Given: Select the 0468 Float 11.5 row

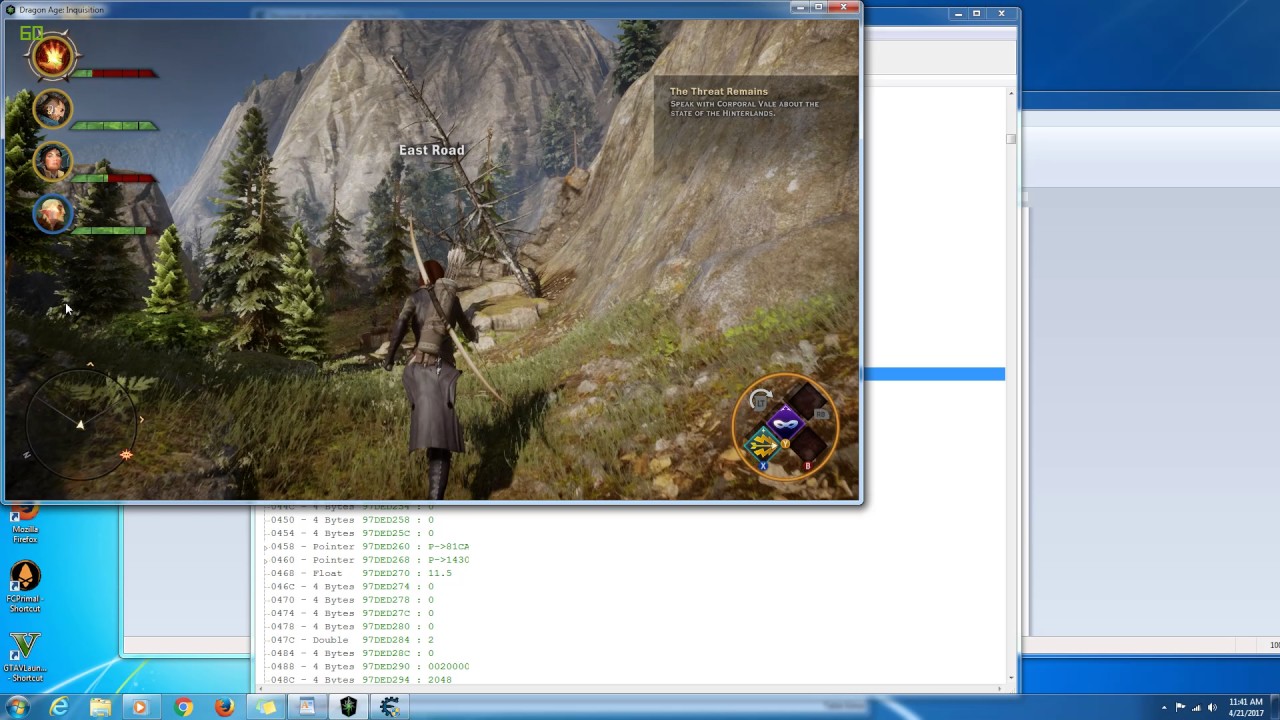Looking at the screenshot, I should [x=361, y=573].
